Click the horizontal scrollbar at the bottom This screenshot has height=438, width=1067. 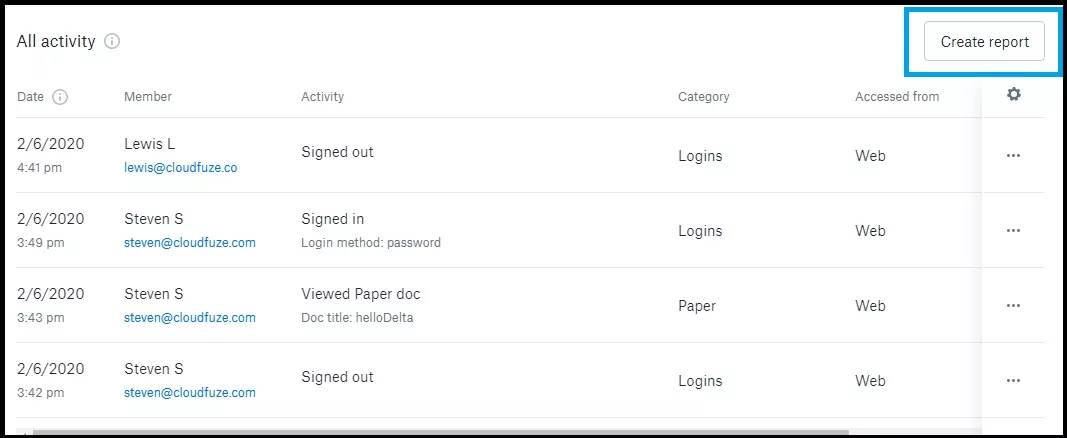point(441,433)
